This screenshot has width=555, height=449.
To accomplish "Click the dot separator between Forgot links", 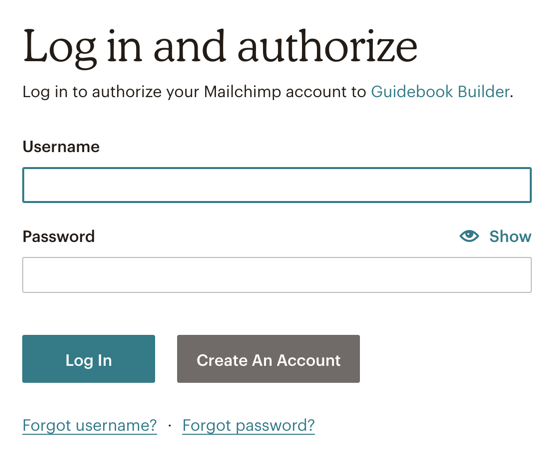I will tap(170, 425).
